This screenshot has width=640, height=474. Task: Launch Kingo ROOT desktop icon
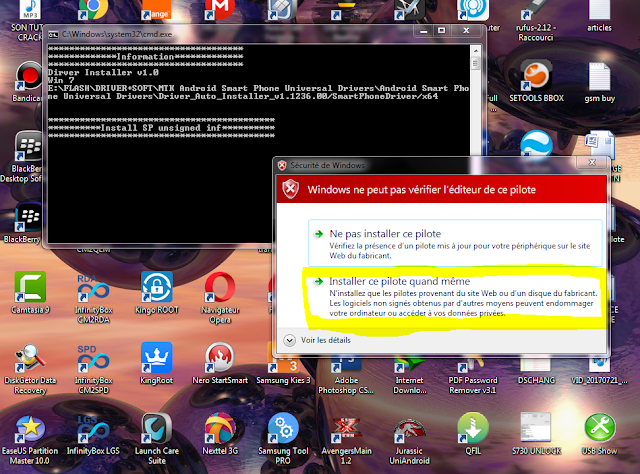[157, 293]
